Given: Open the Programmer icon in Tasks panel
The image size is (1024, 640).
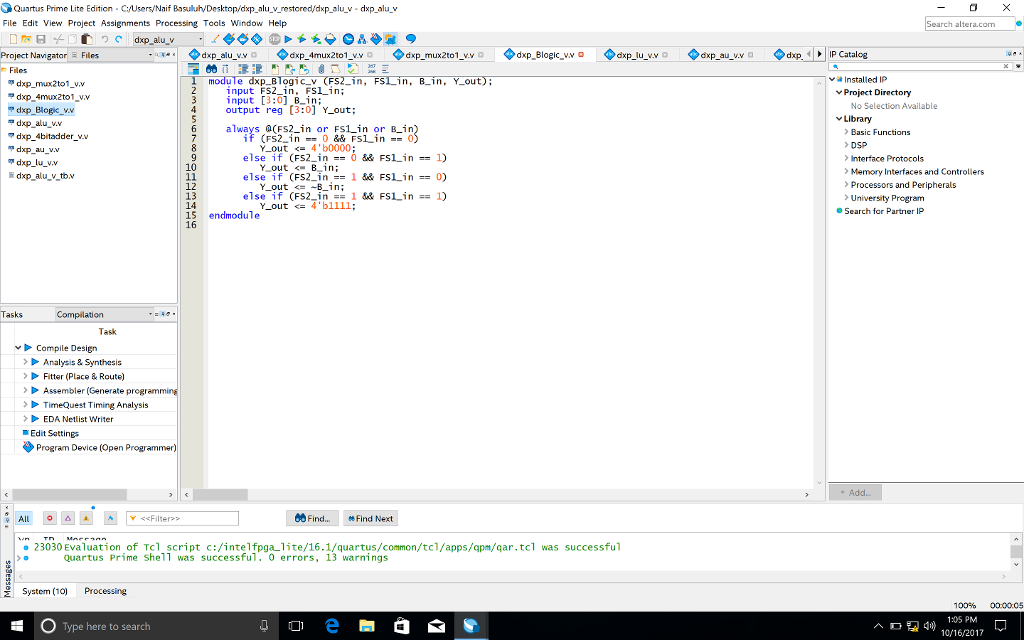Looking at the screenshot, I should (28, 447).
